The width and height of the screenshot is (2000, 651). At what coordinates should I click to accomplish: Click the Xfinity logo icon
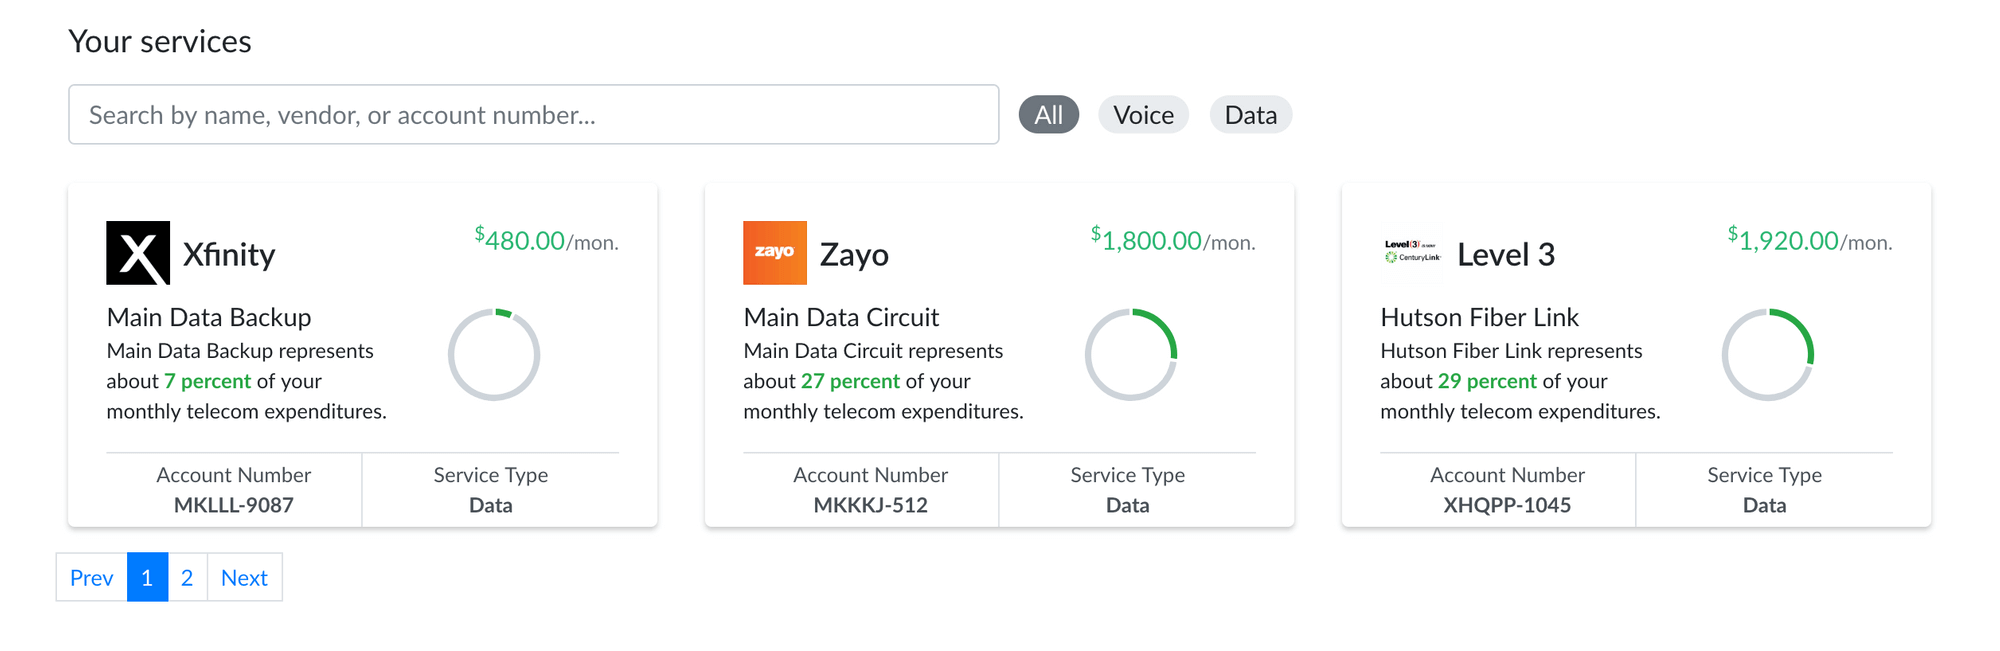click(138, 253)
